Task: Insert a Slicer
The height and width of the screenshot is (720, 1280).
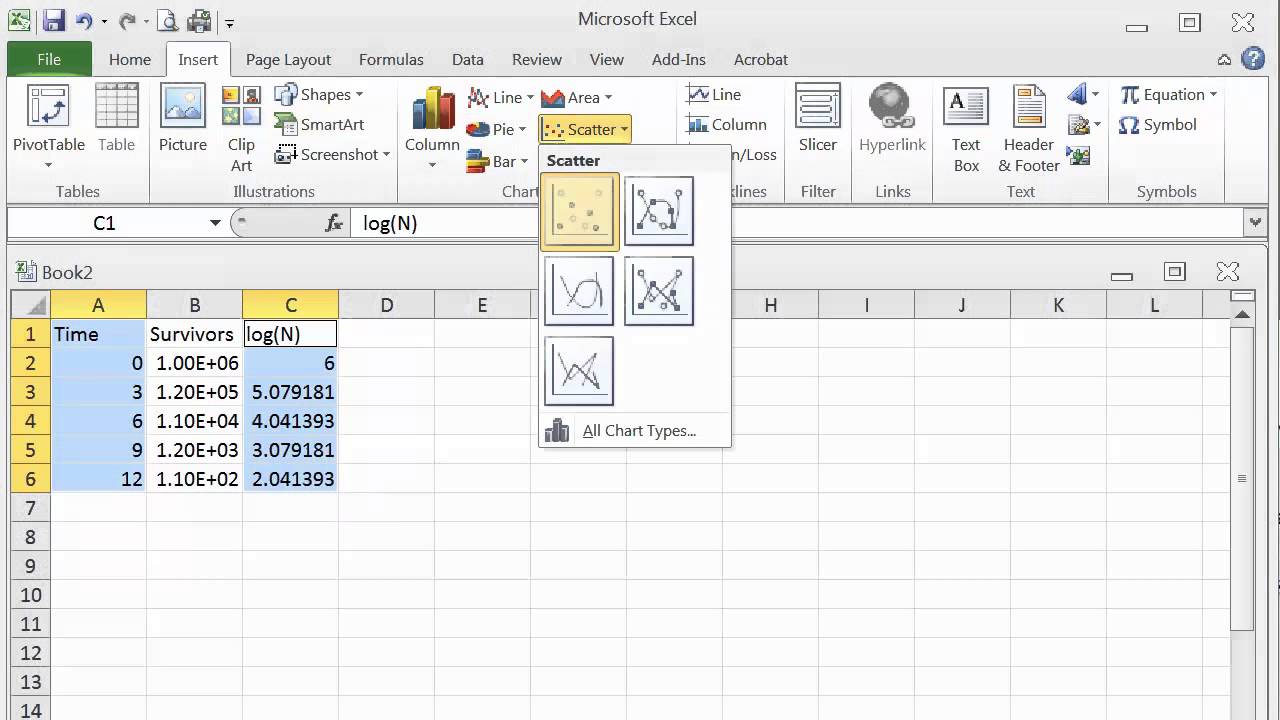Action: [817, 119]
